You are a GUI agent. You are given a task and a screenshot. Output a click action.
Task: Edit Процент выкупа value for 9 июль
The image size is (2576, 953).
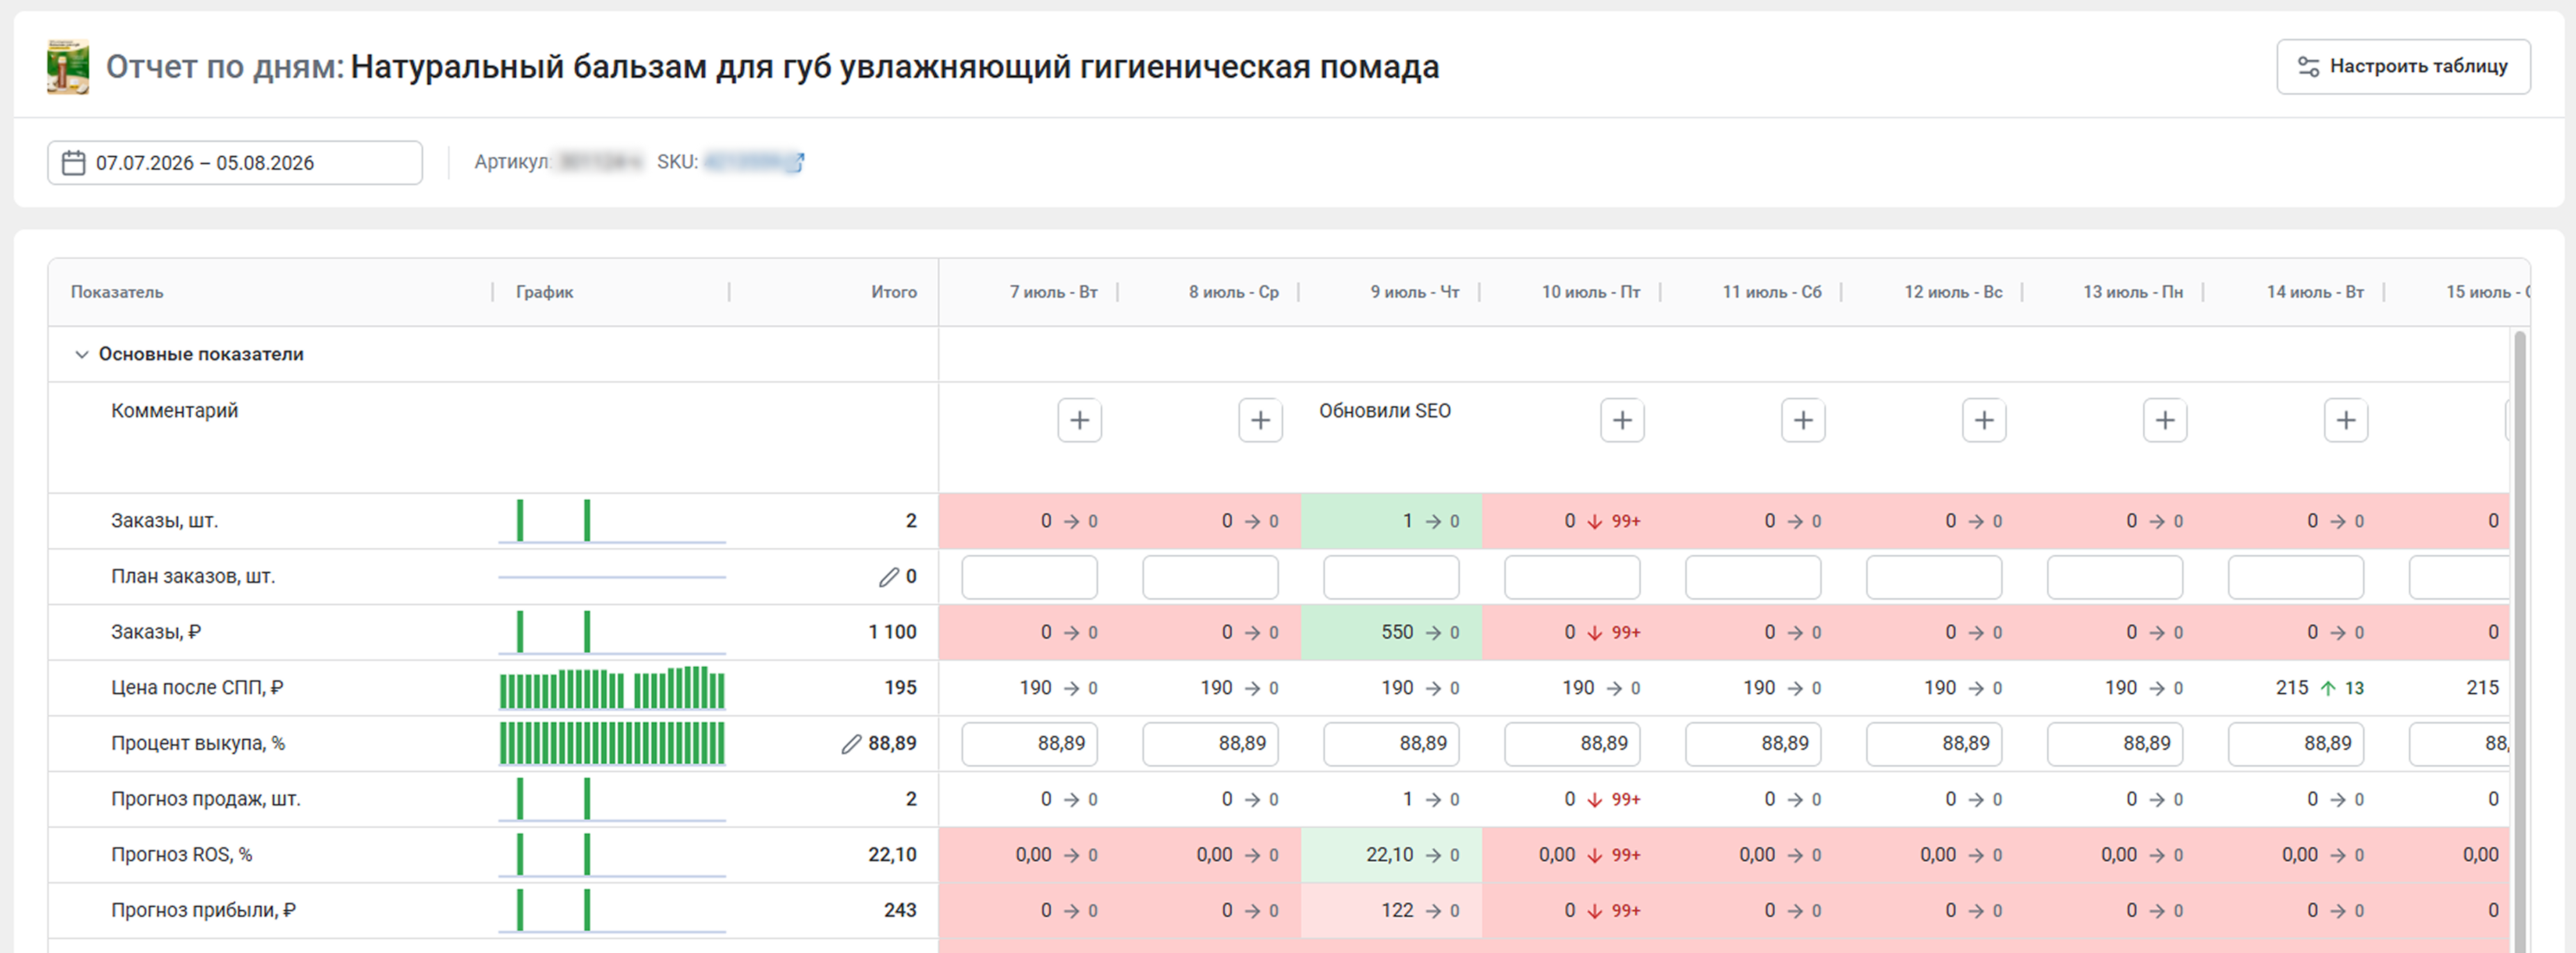(1391, 744)
